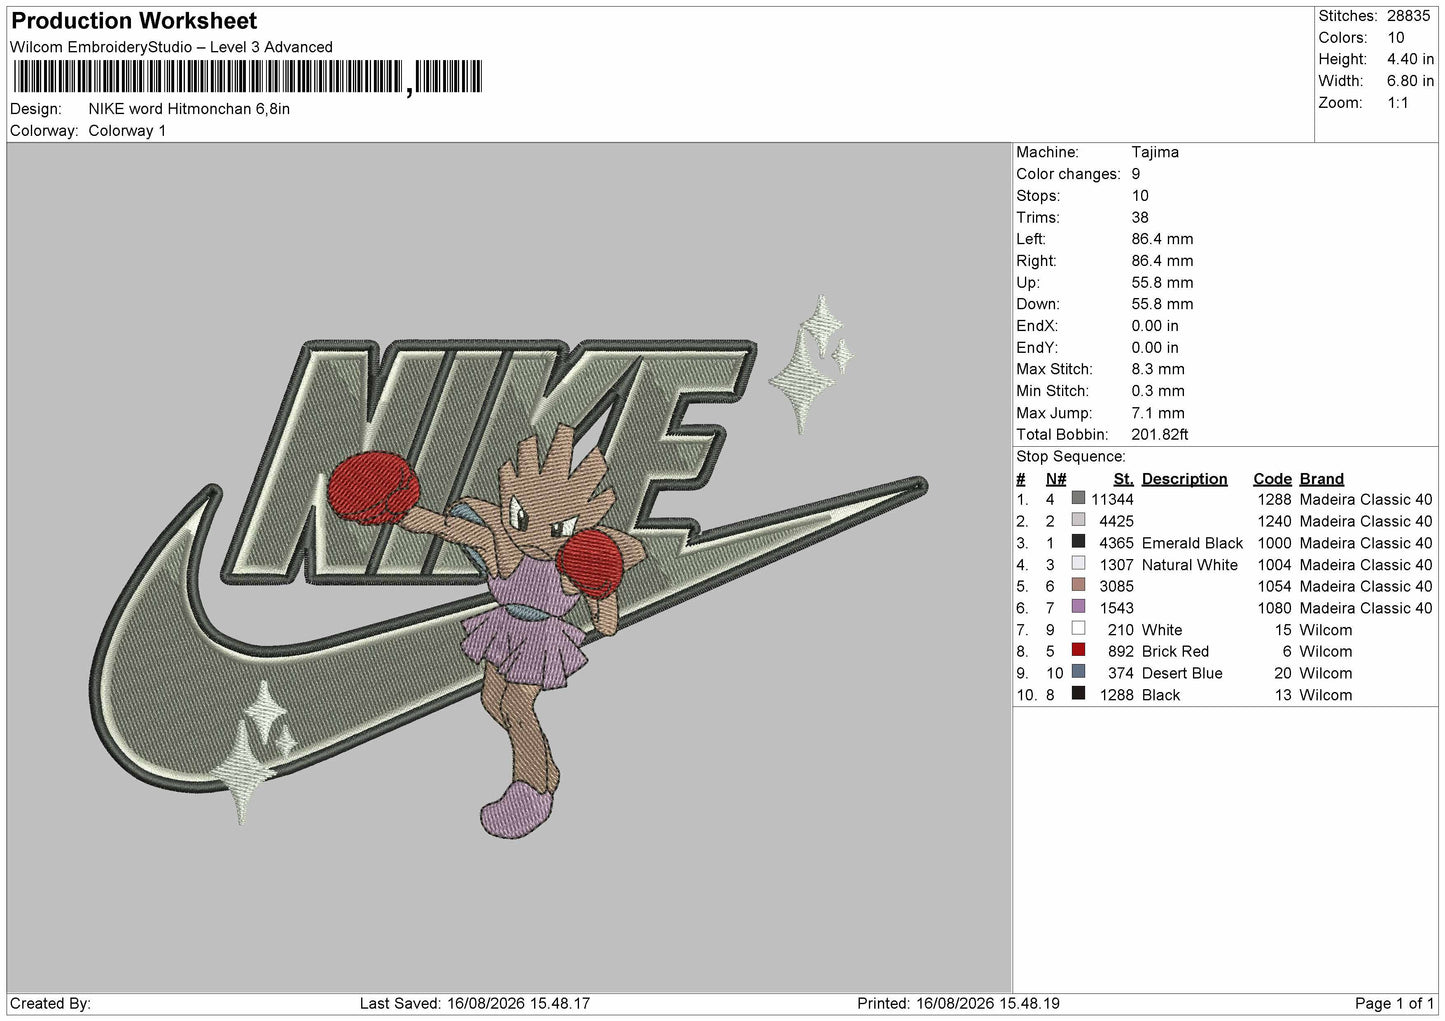Click the Machine value Tajima

pos(1155,152)
